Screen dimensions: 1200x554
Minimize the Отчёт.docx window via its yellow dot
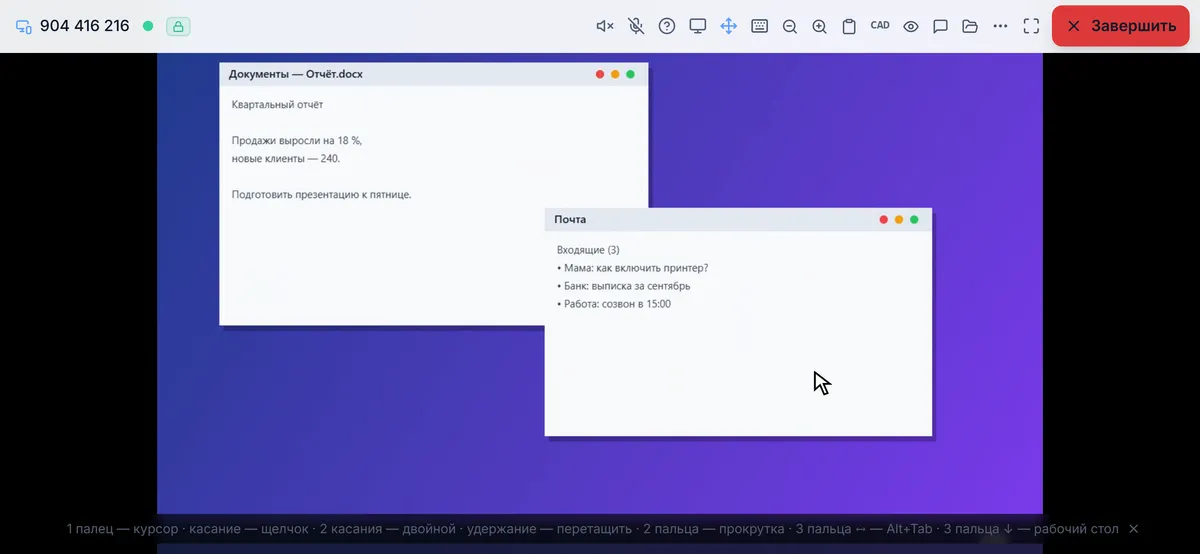point(615,74)
